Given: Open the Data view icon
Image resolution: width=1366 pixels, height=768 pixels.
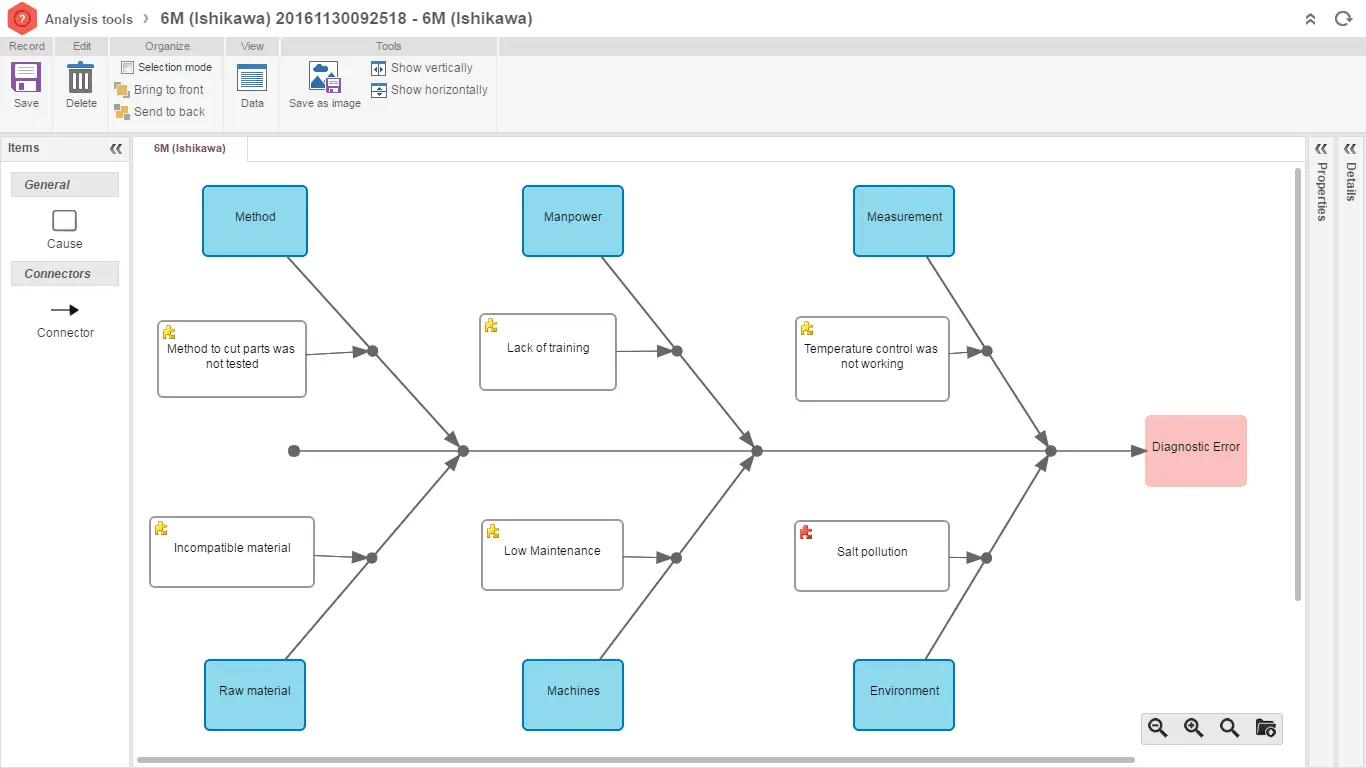Looking at the screenshot, I should click(x=252, y=78).
